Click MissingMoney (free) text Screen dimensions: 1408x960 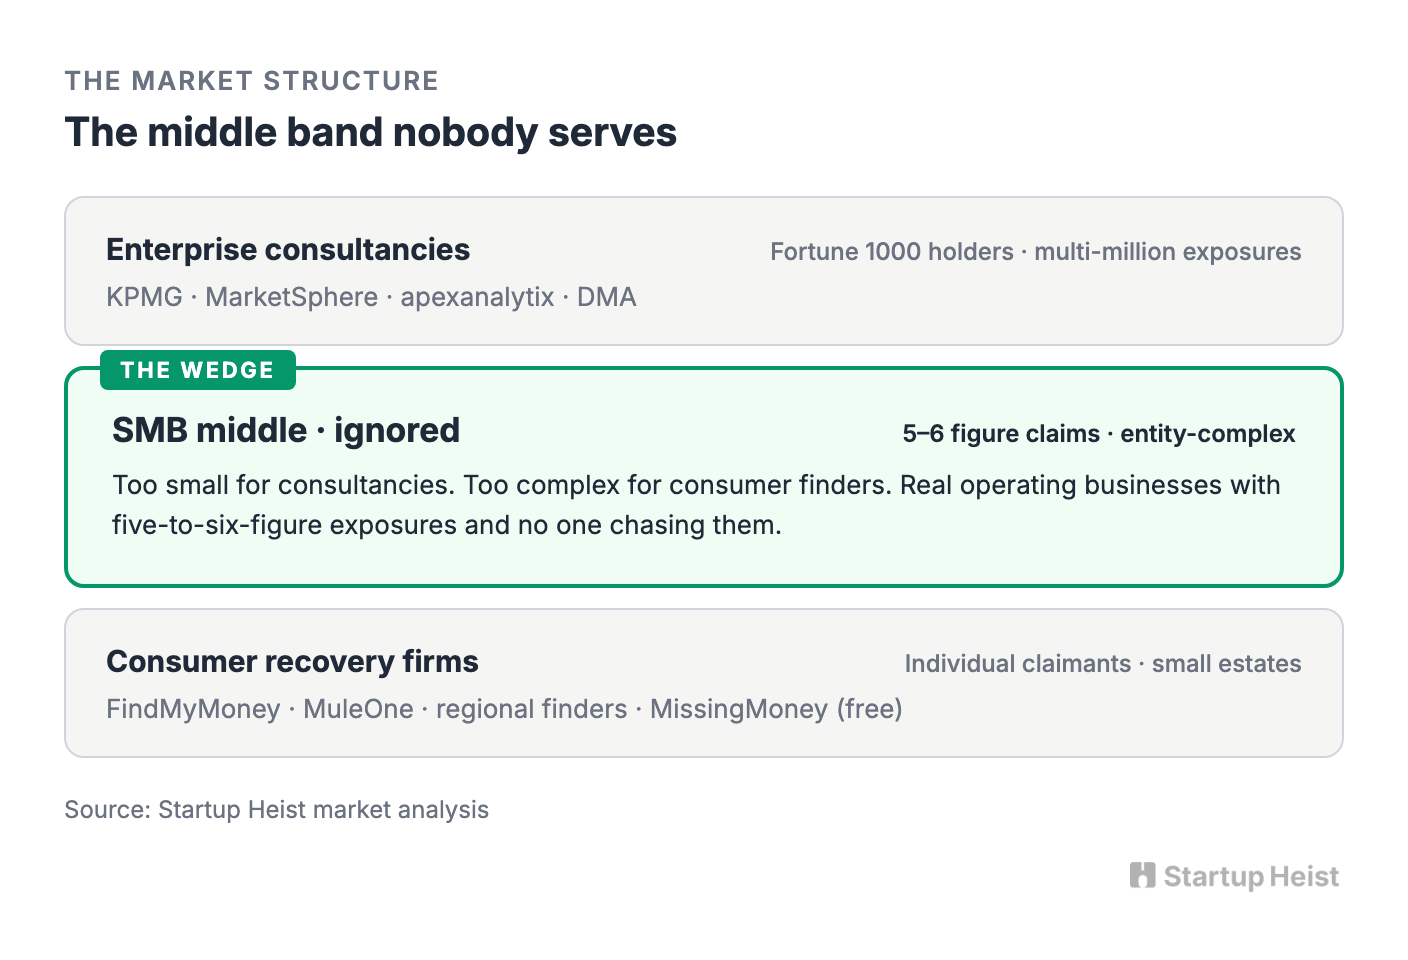point(776,709)
